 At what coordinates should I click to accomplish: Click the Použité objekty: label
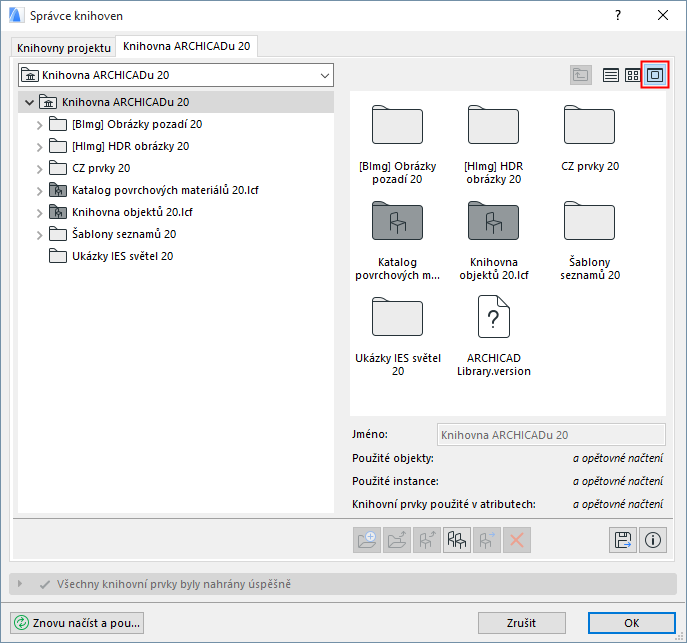393,458
